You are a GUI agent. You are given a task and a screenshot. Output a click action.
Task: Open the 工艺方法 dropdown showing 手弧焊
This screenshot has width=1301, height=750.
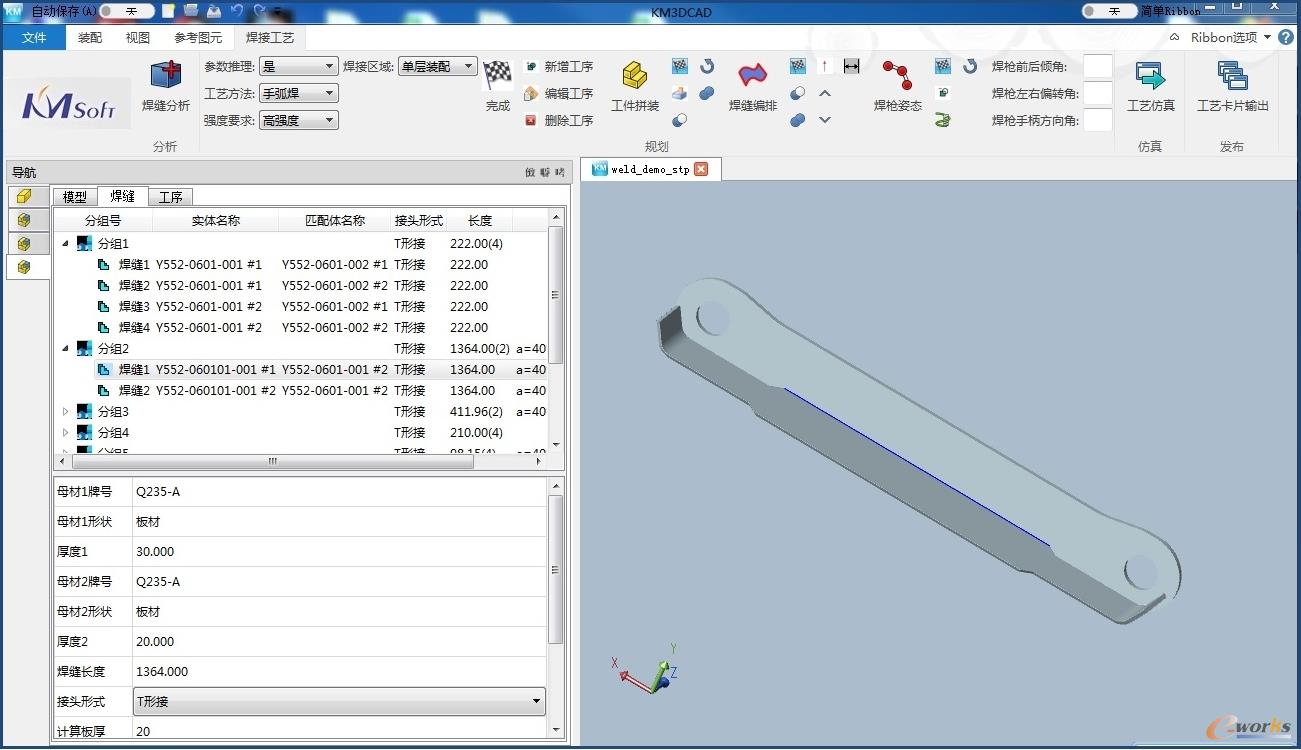(x=298, y=93)
